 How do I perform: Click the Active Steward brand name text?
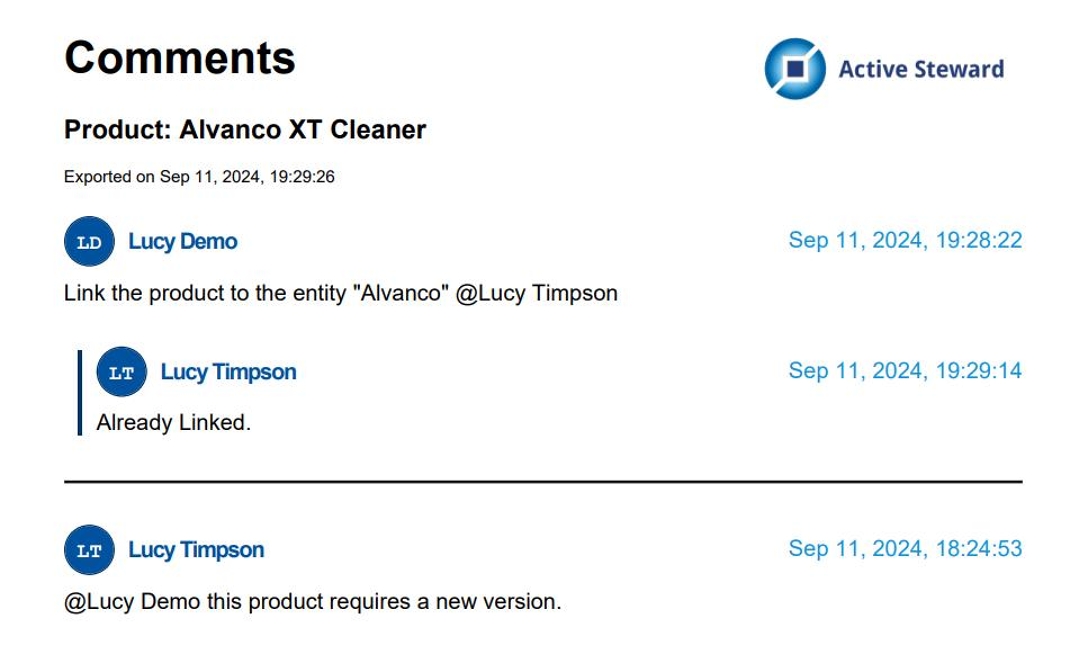tap(920, 69)
